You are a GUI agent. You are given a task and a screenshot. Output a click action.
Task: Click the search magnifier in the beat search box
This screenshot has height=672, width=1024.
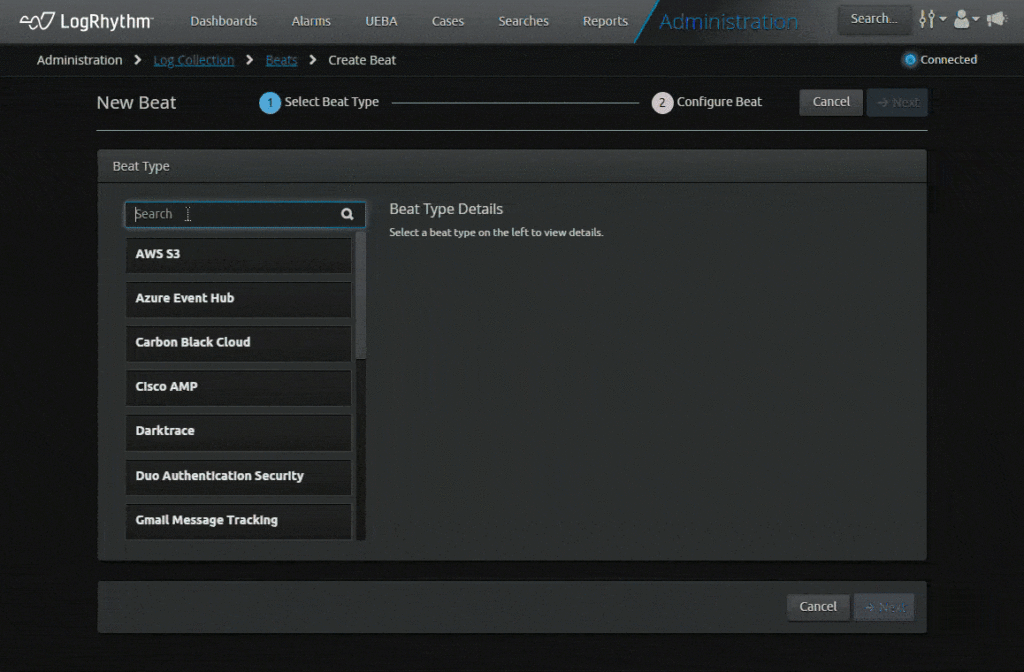[347, 213]
